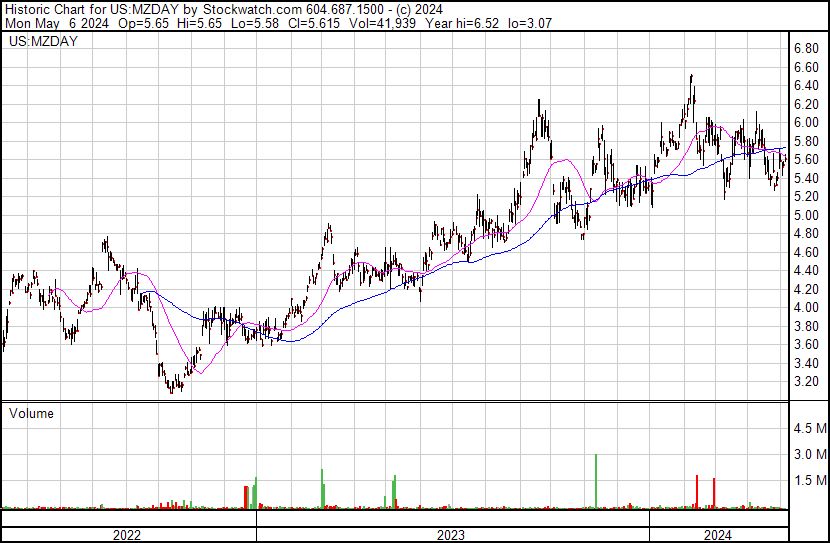Click the 6.40 price axis label
830x543 pixels.
[807, 85]
